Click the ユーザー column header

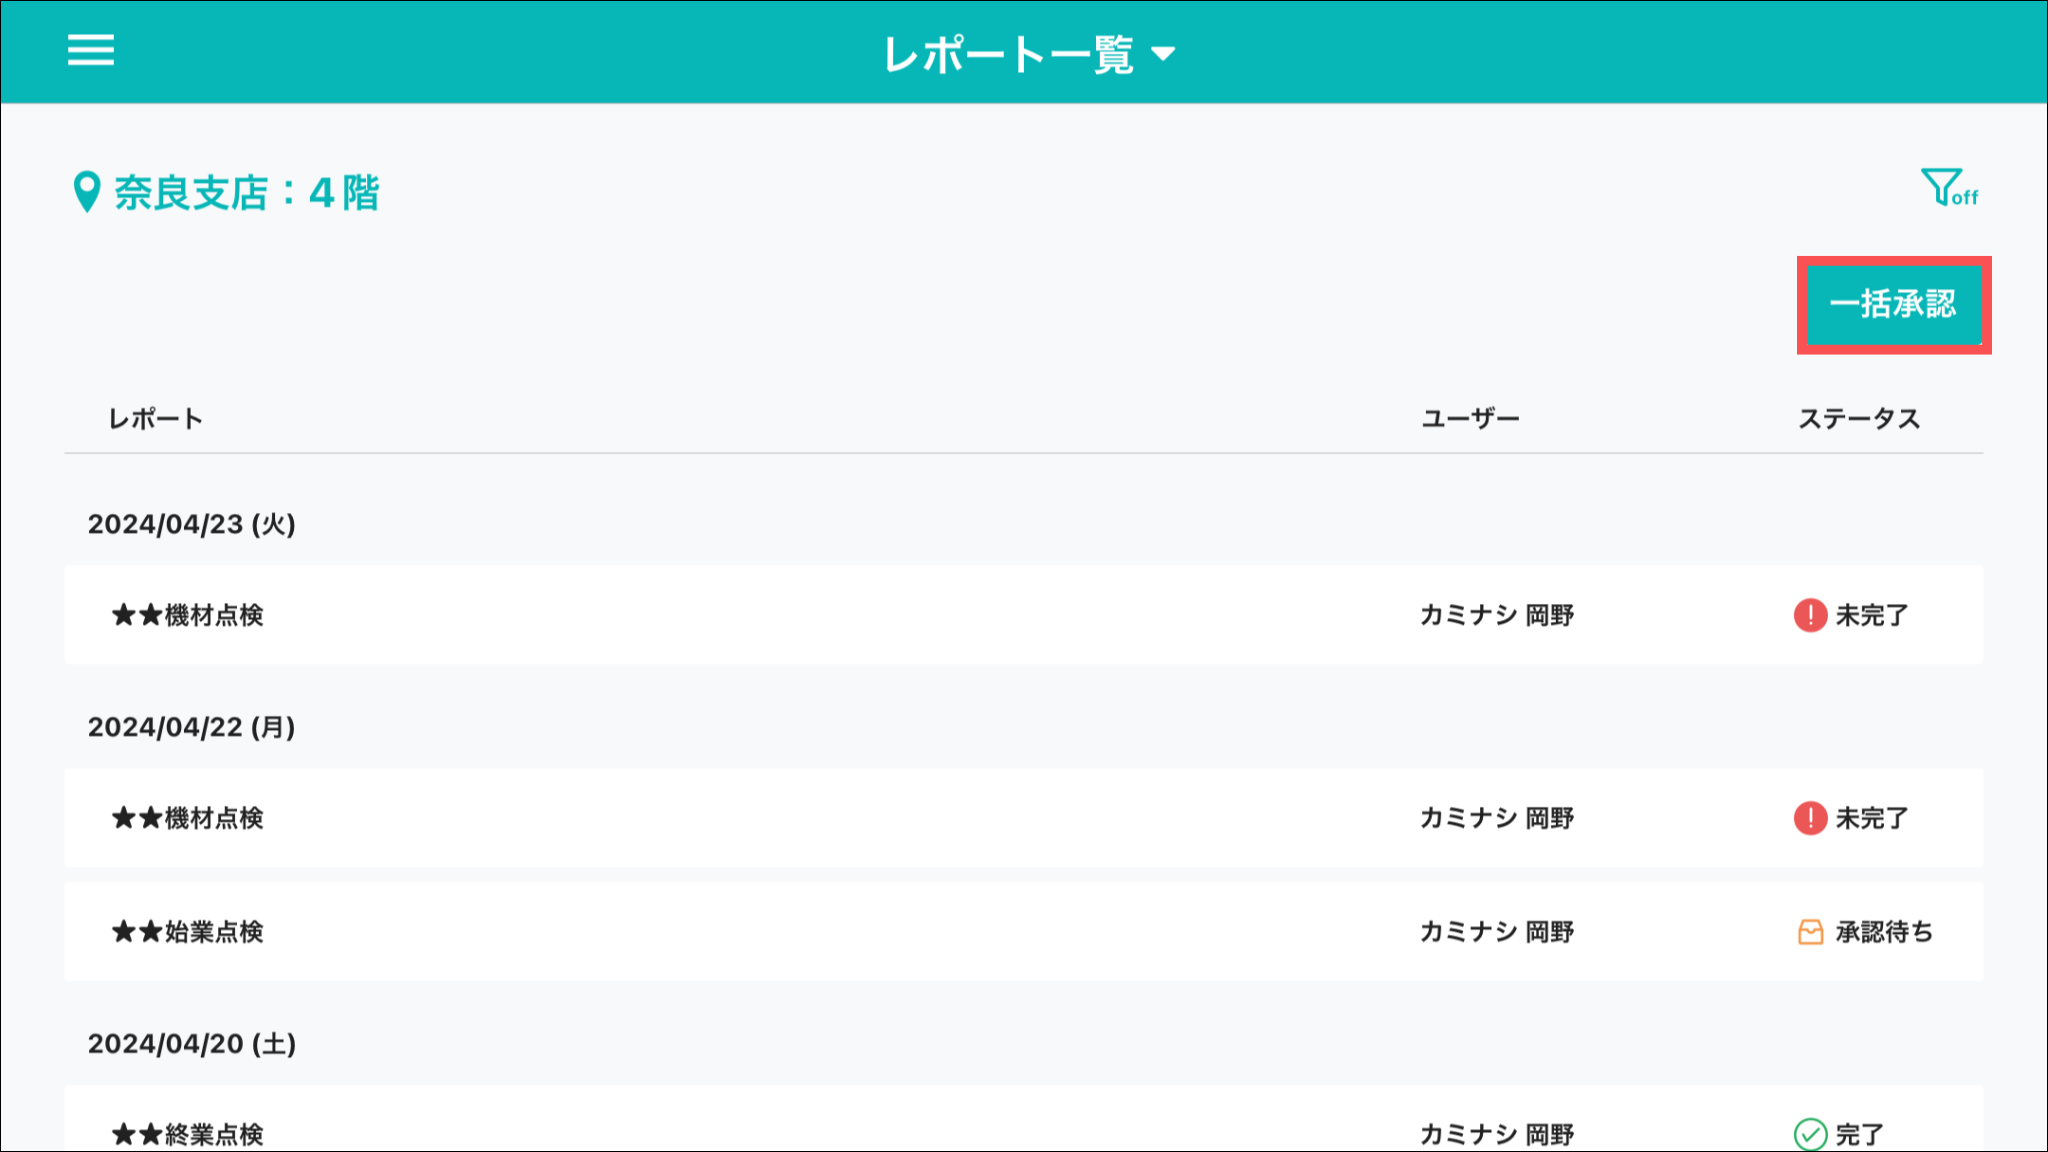pyautogui.click(x=1470, y=419)
